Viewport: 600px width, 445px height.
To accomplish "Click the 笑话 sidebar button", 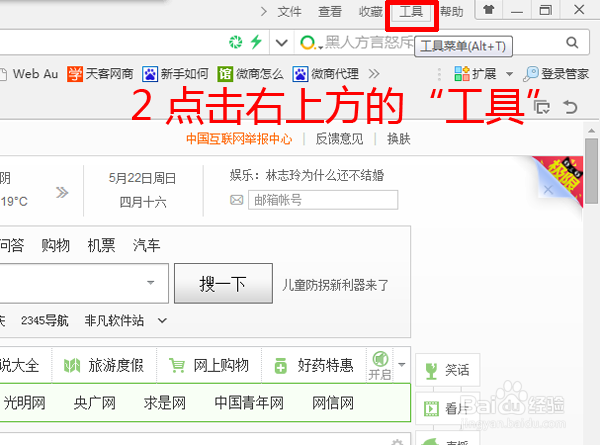I will (447, 370).
